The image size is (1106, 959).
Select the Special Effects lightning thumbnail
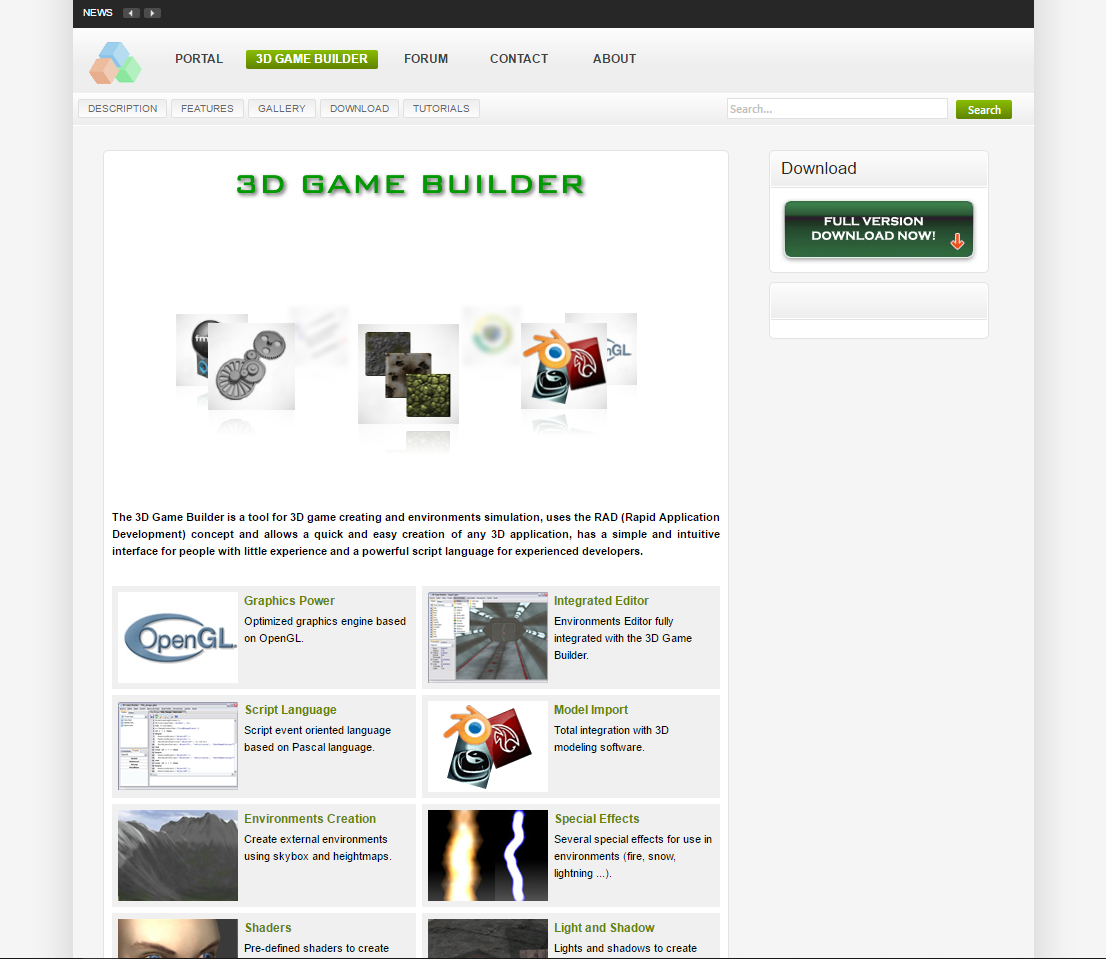[487, 855]
